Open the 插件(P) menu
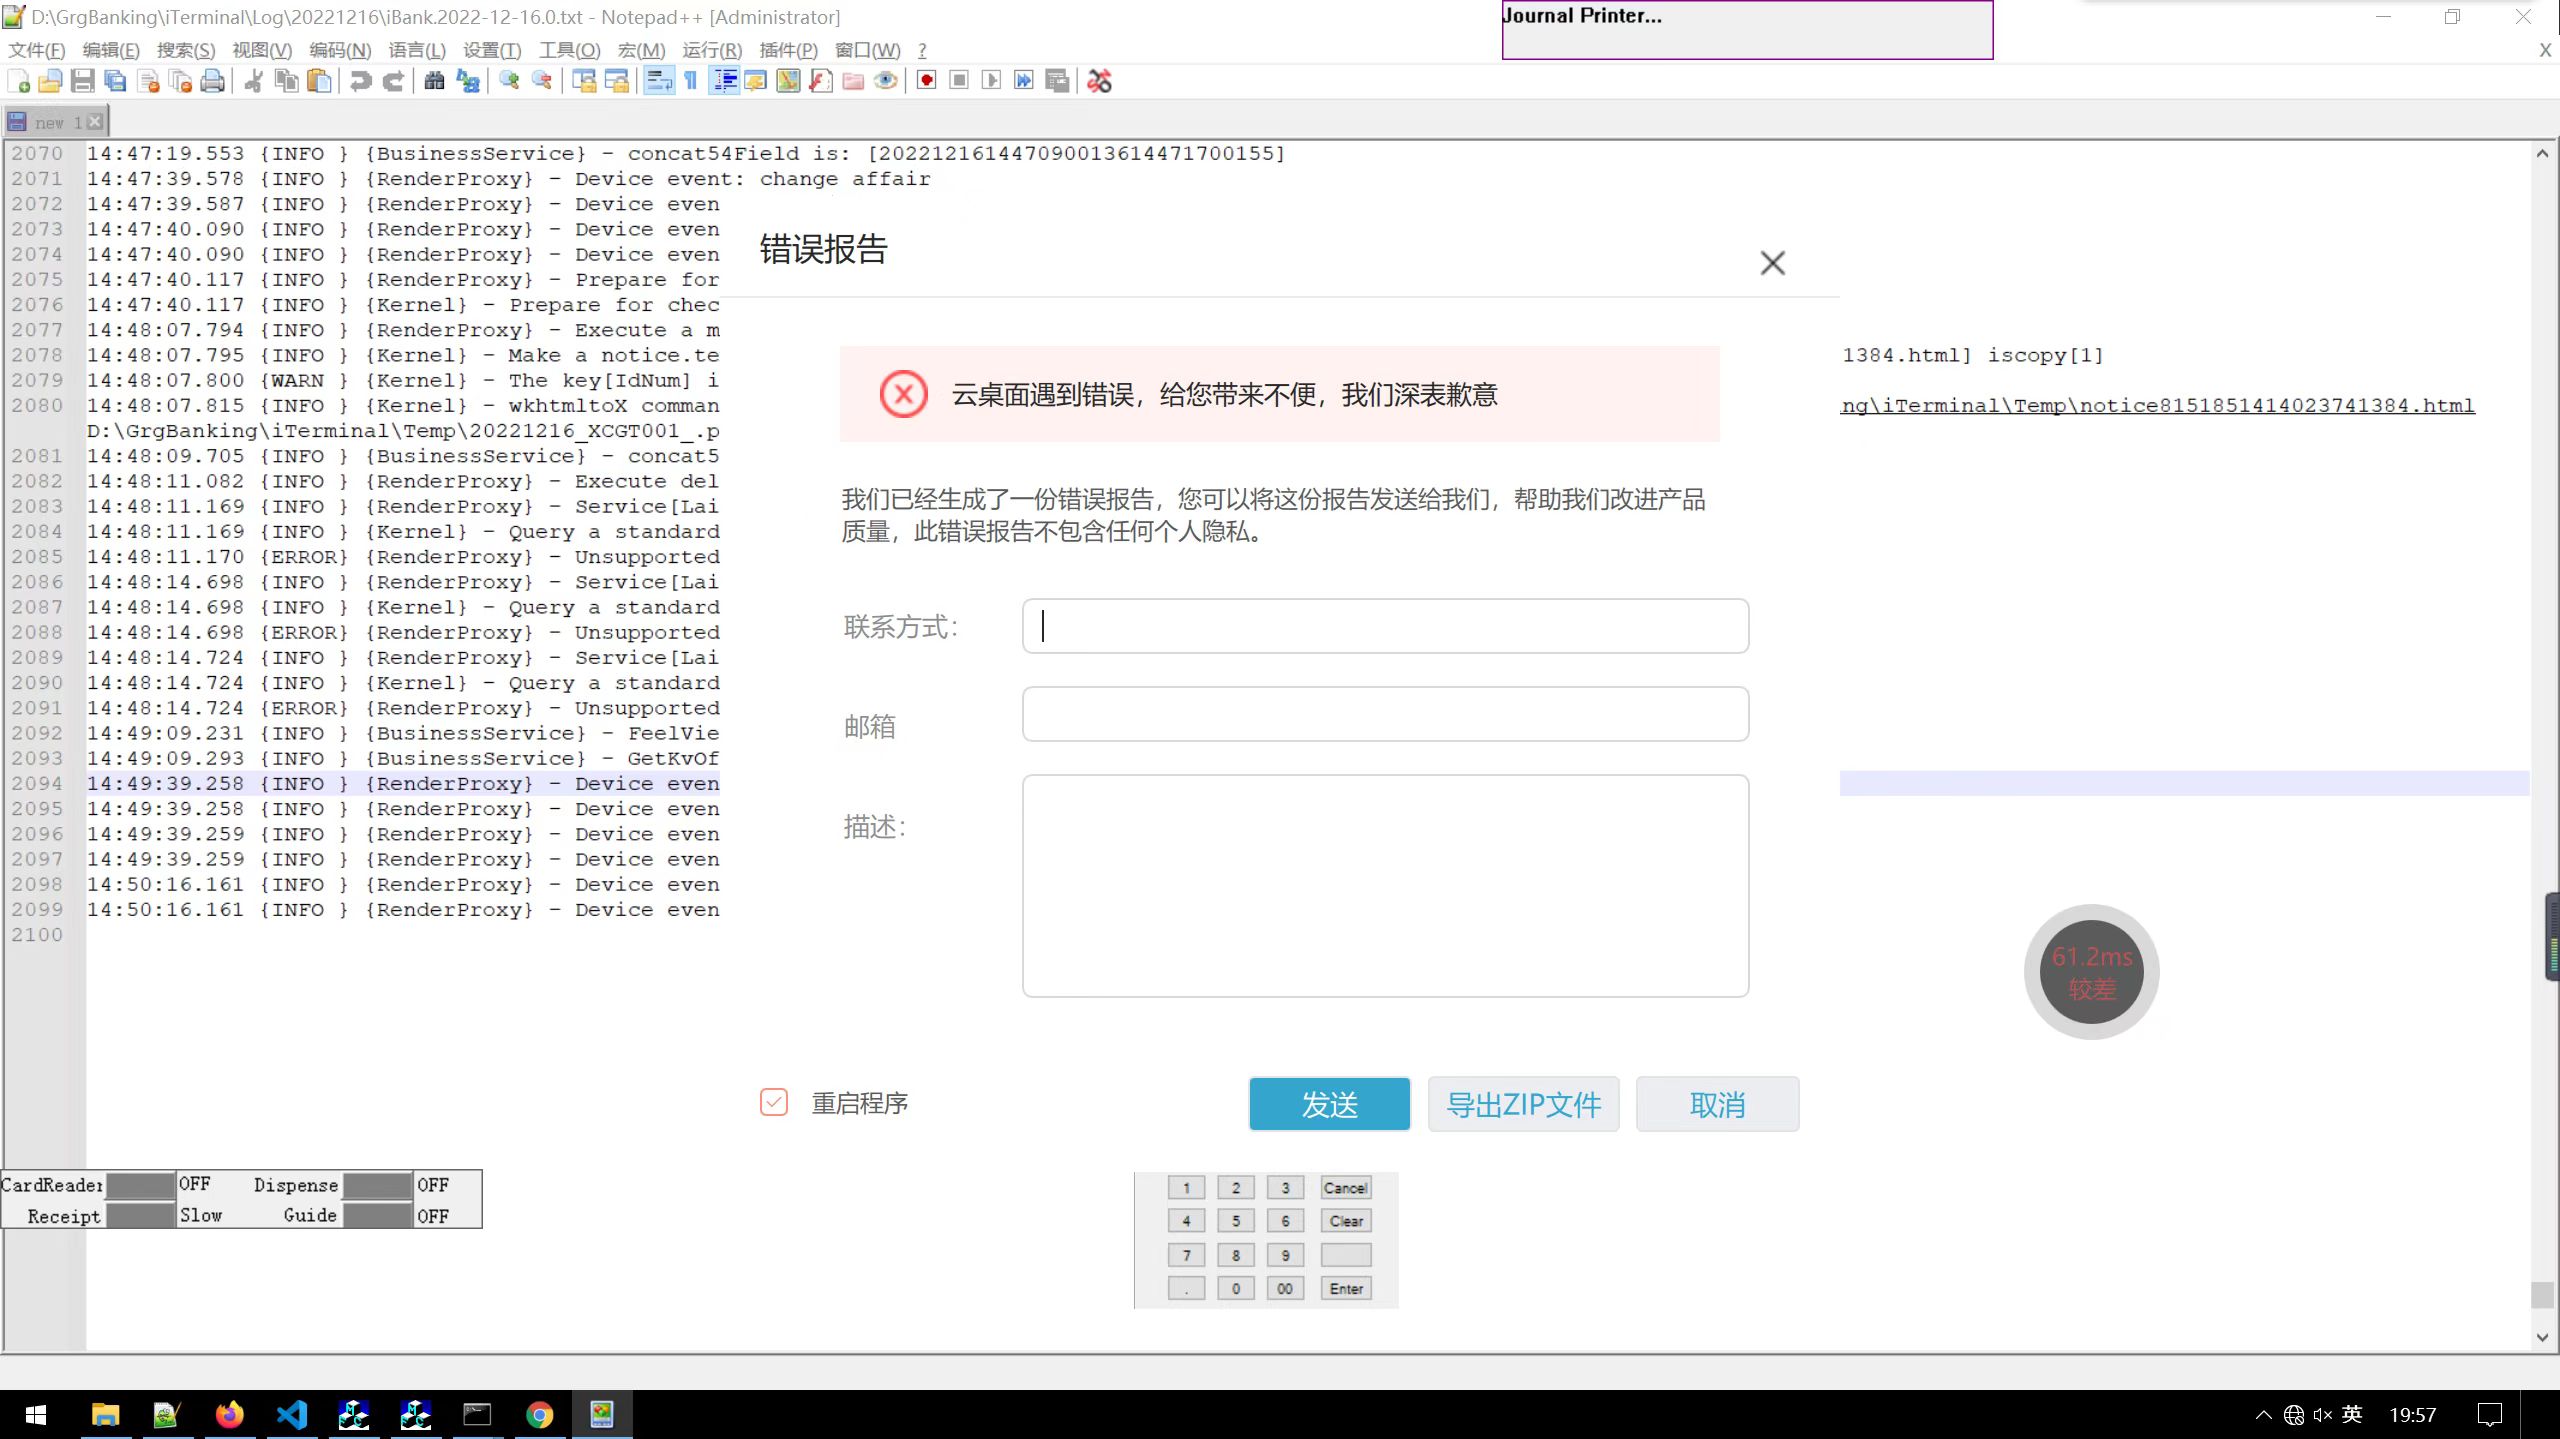Screen dimensions: 2560x1439 pyautogui.click(x=787, y=50)
